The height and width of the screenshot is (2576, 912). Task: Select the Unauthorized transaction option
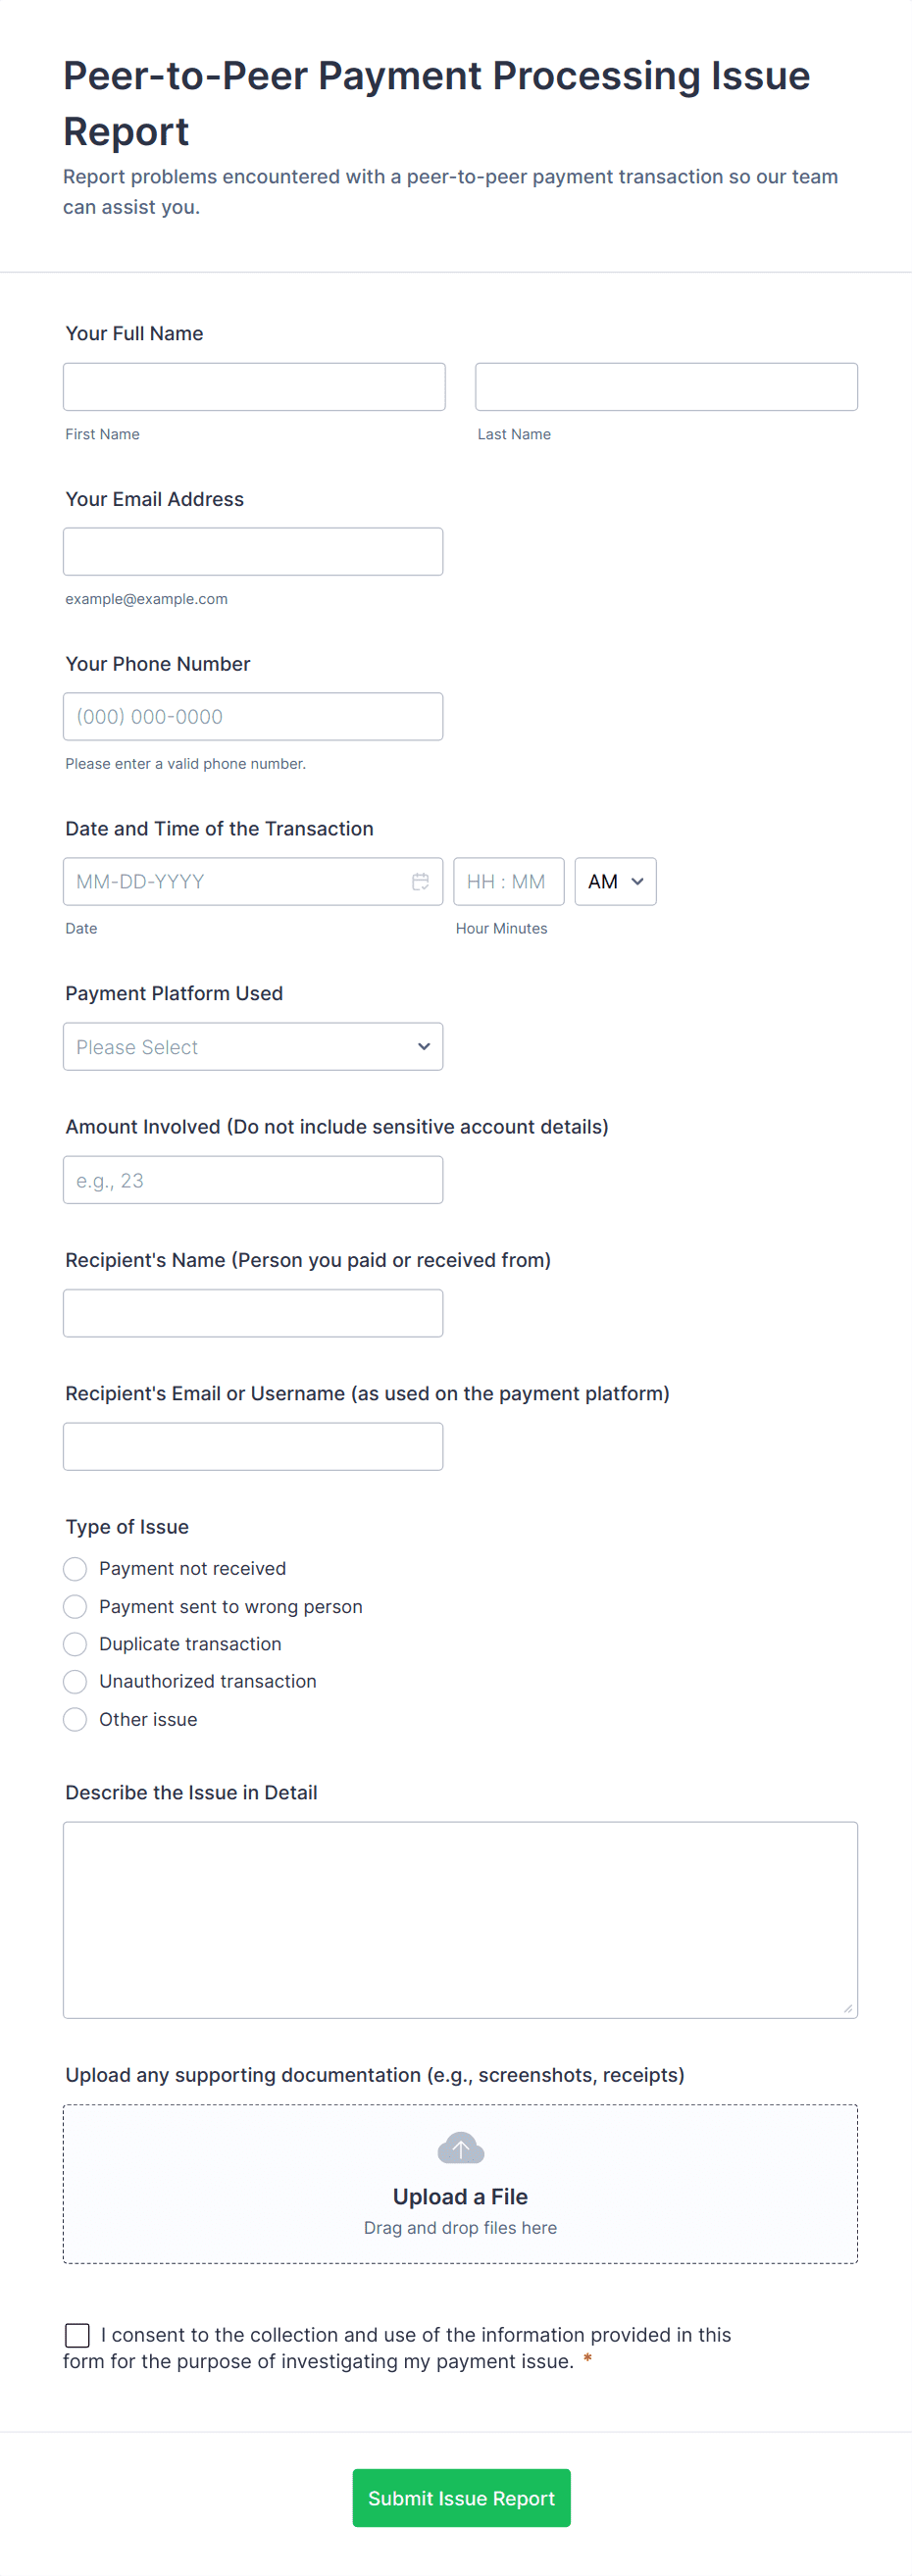(75, 1681)
